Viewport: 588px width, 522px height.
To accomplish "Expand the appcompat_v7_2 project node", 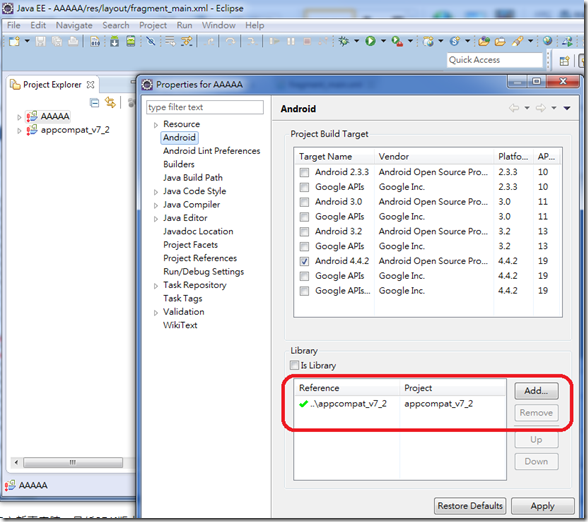I will pyautogui.click(x=19, y=131).
